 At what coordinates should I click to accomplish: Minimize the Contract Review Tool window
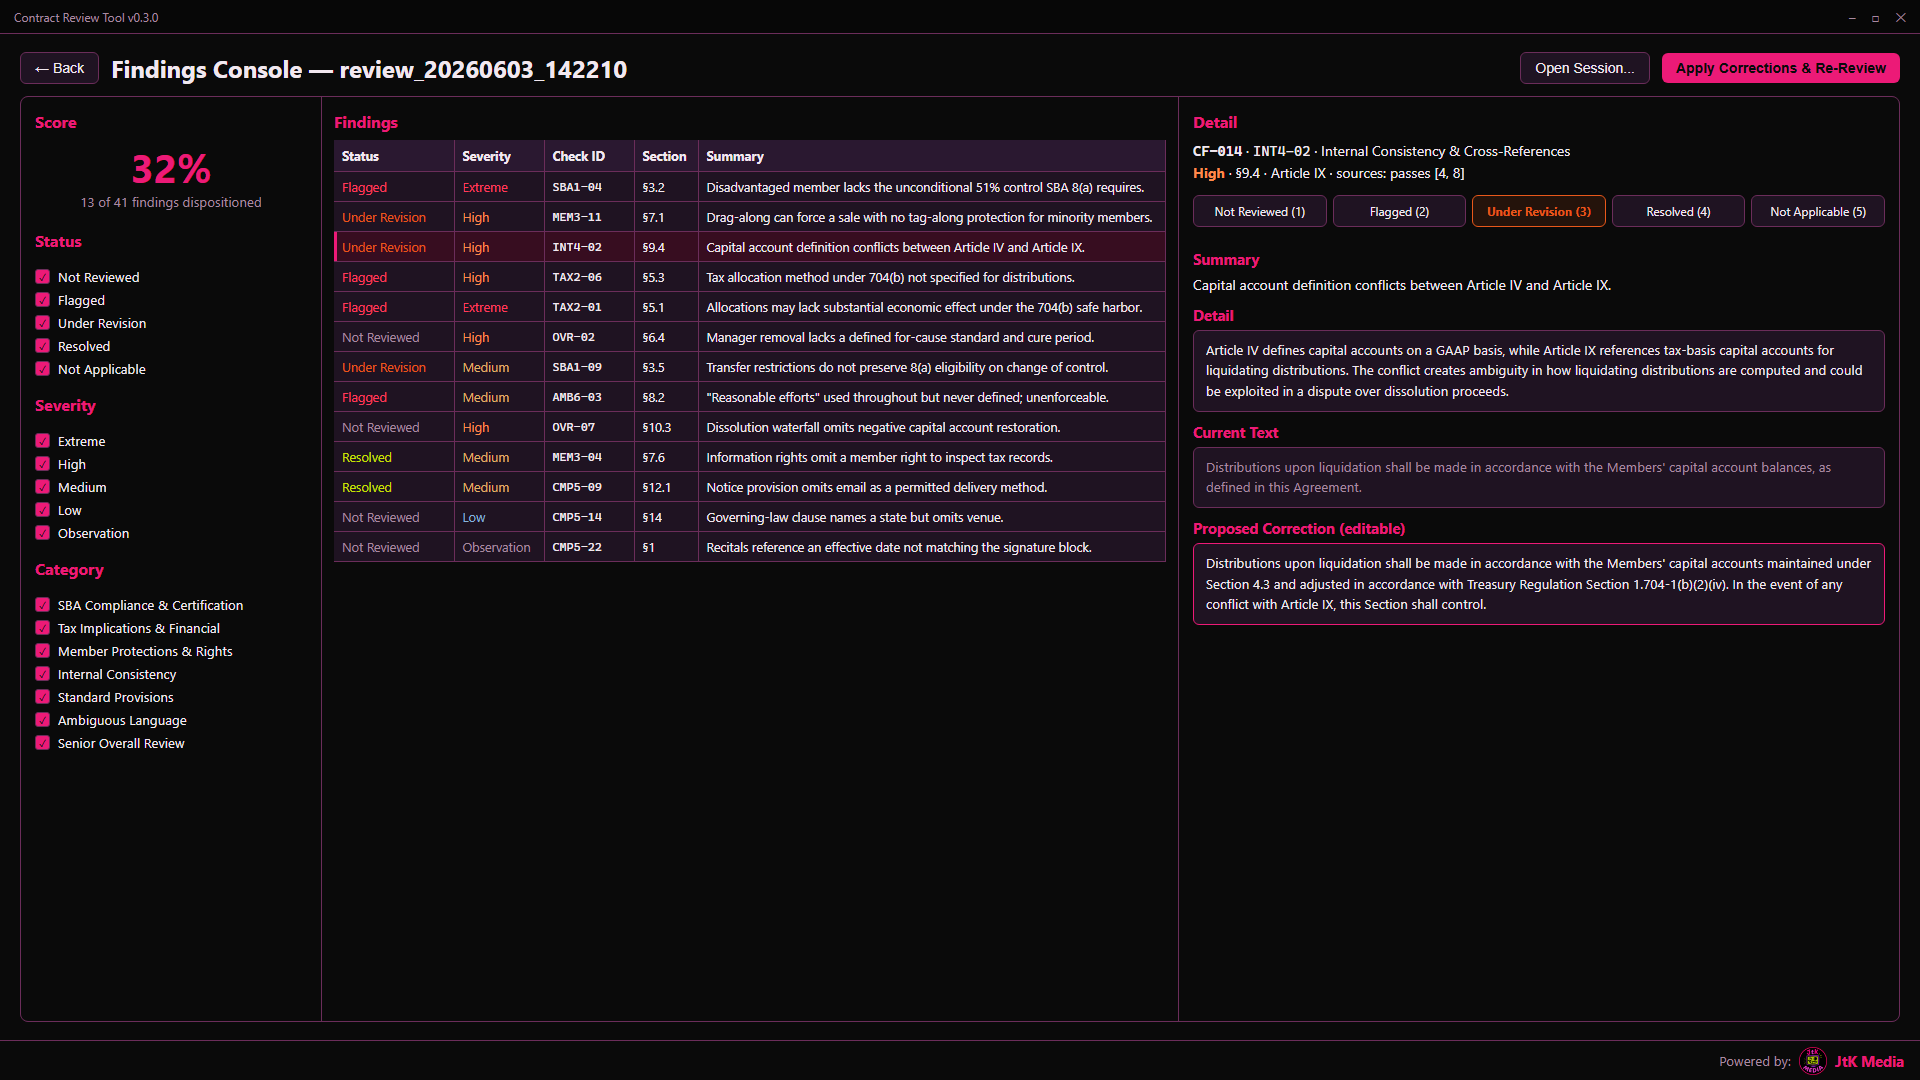pos(1852,18)
